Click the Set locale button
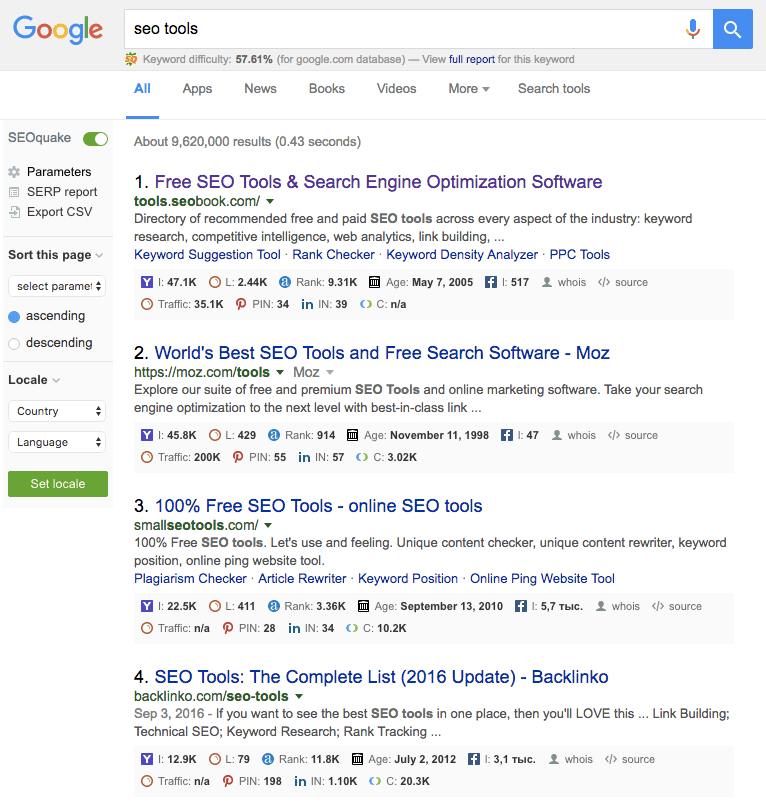 point(57,483)
